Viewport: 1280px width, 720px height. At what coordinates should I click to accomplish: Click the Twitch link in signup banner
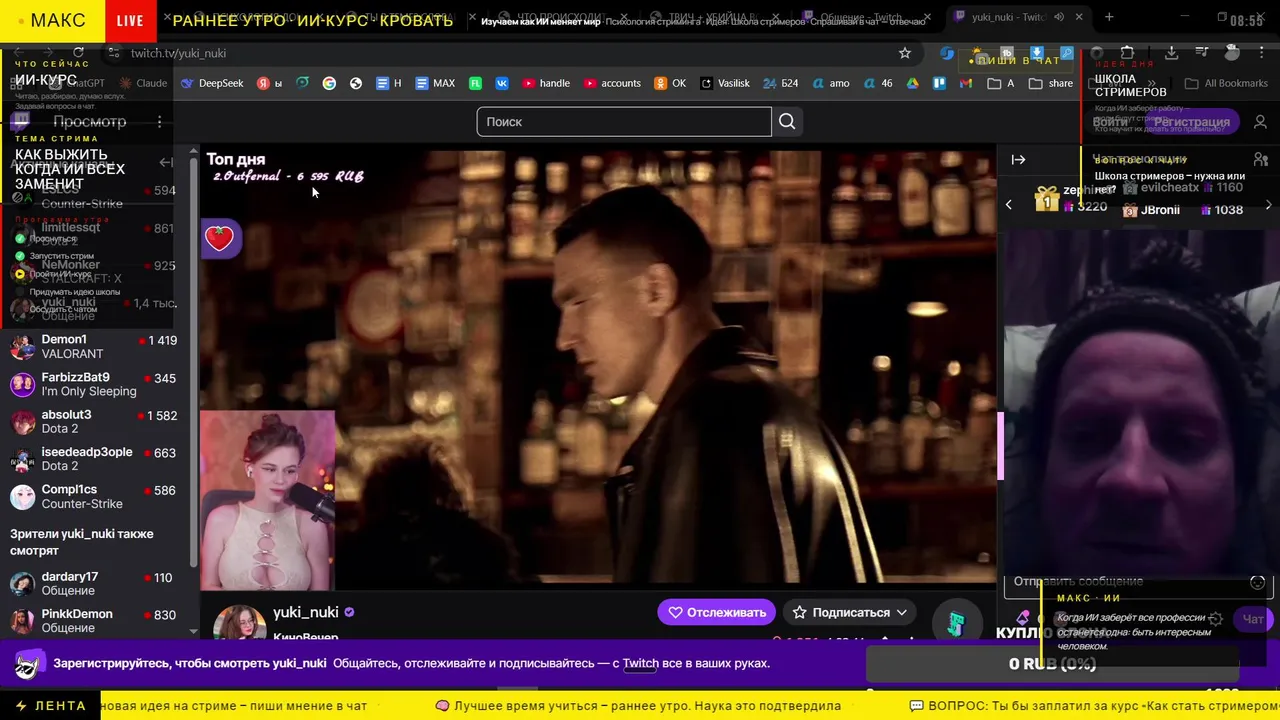coord(640,663)
